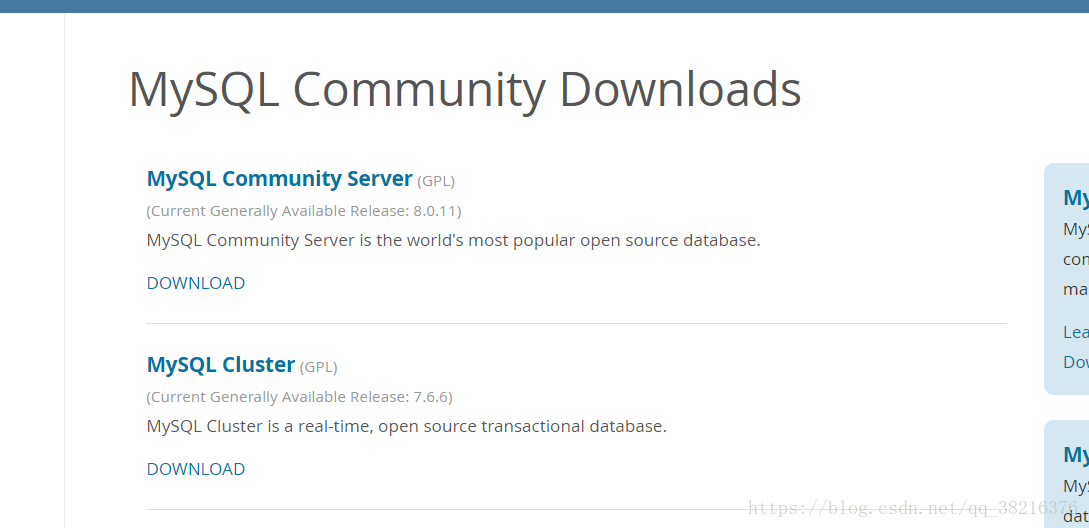Download MySQL Cluster
Viewport: 1089px width, 528px height.
click(196, 470)
